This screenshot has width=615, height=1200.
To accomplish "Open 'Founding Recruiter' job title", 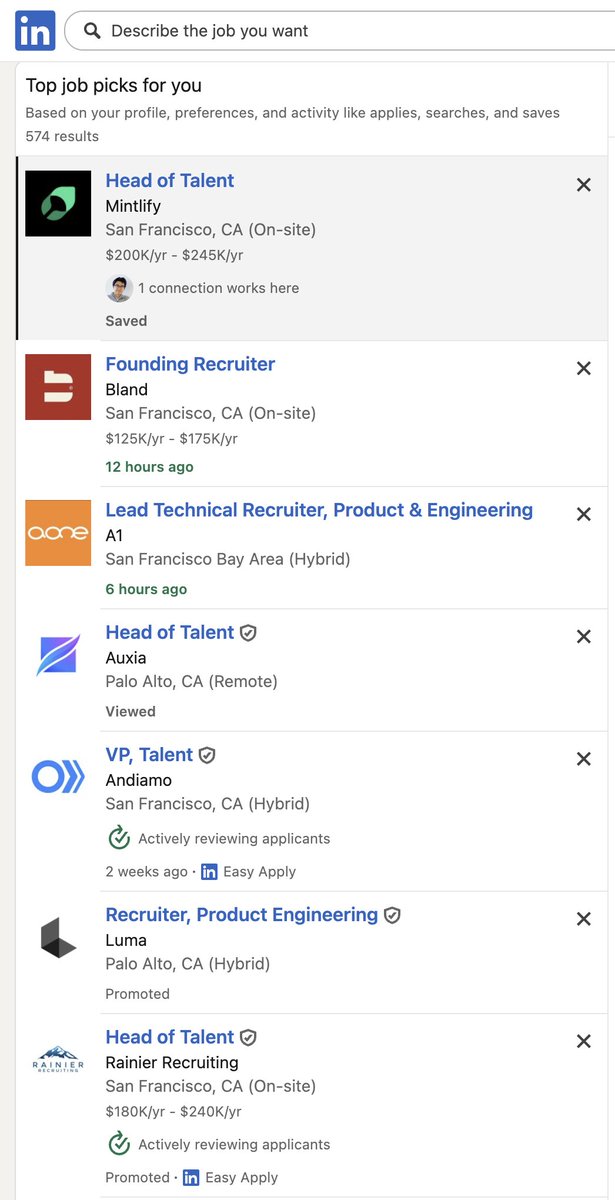I will pyautogui.click(x=190, y=364).
